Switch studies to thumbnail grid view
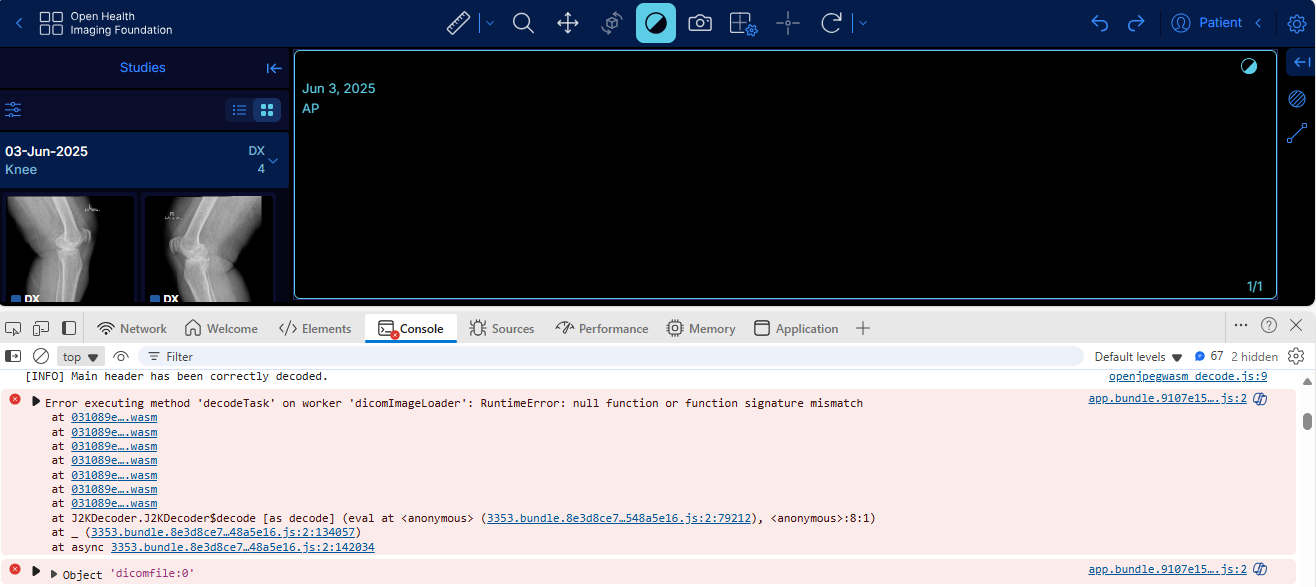Image resolution: width=1316 pixels, height=587 pixels. click(x=267, y=110)
